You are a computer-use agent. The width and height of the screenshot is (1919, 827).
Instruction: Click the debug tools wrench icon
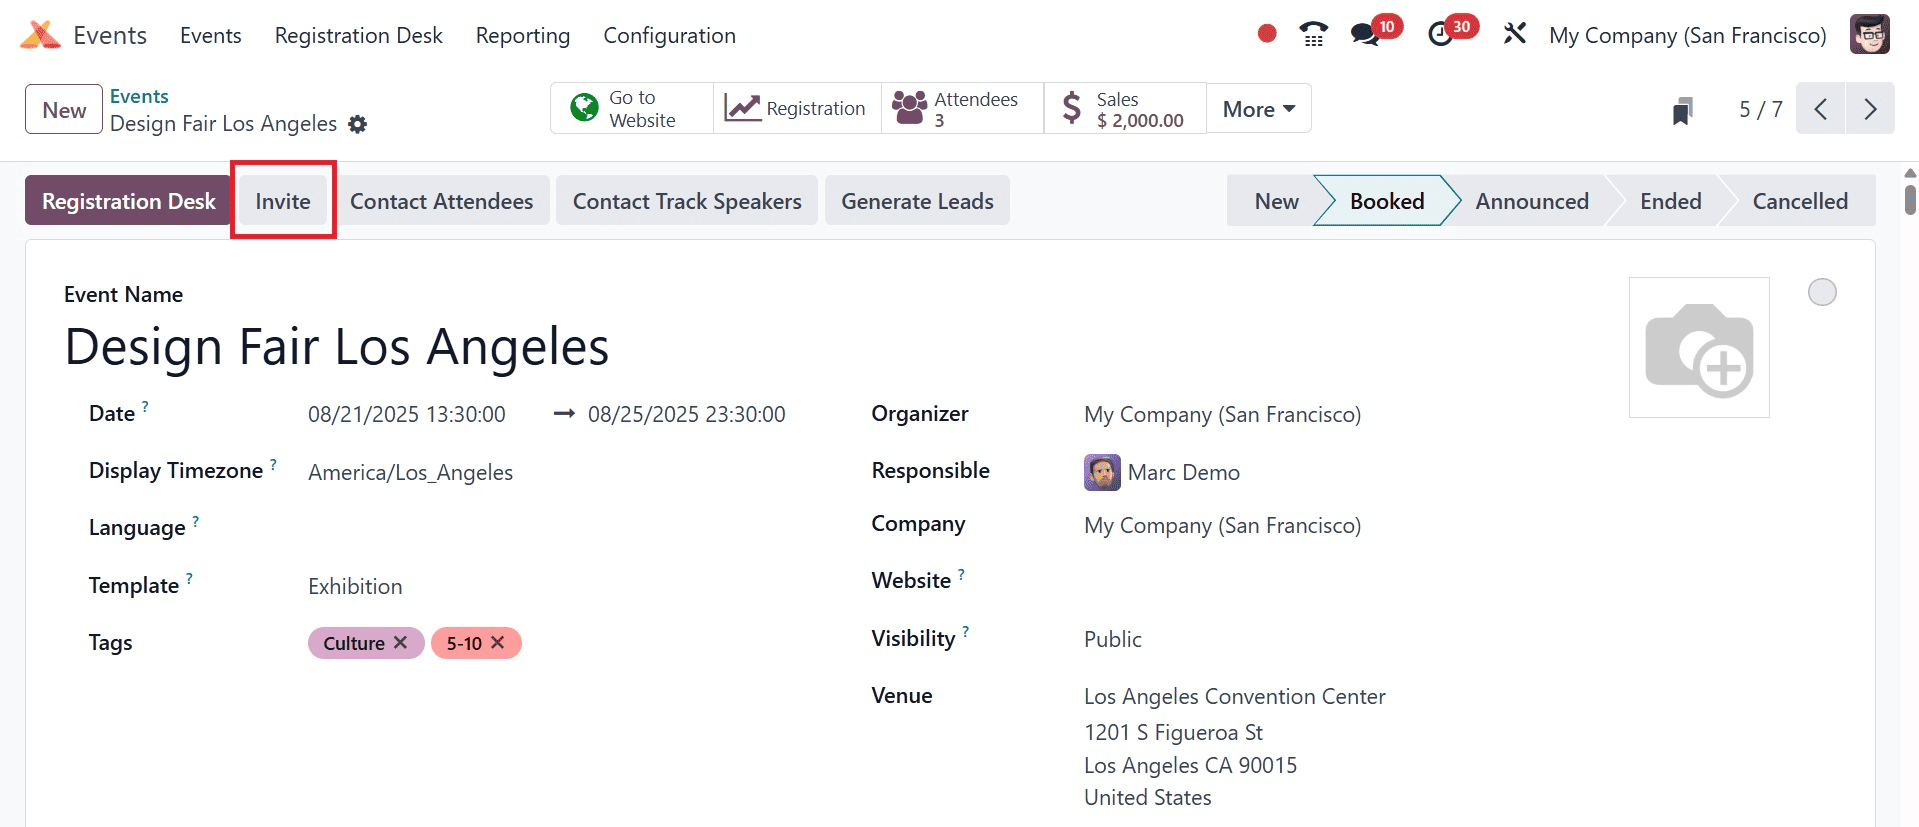pos(1515,34)
